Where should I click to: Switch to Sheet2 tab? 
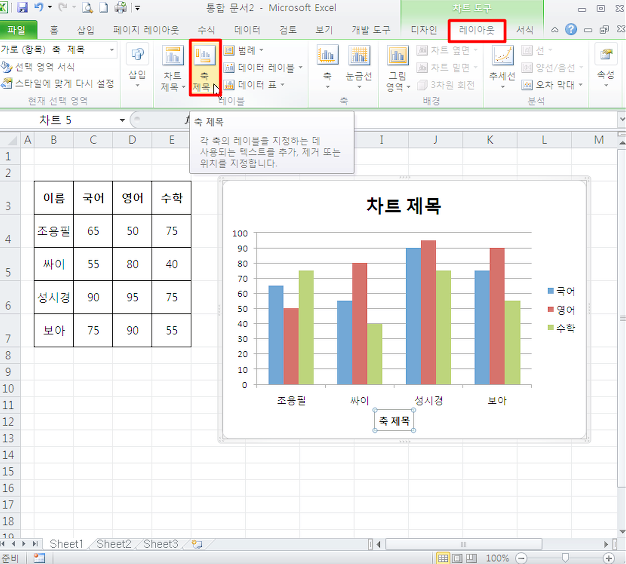click(x=114, y=544)
